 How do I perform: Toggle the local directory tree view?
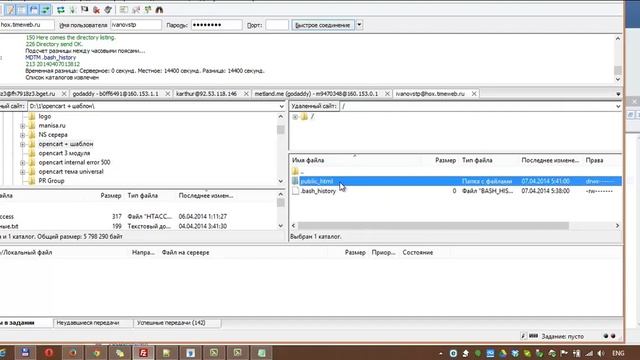(x=22, y=9)
